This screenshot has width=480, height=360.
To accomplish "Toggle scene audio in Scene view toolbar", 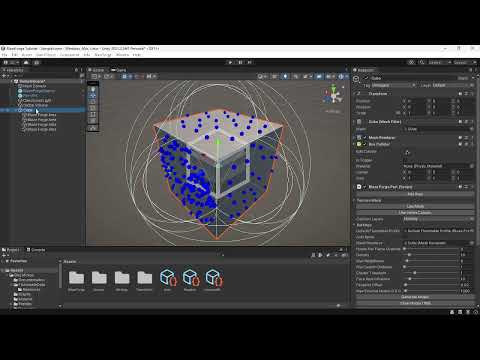I will (295, 76).
